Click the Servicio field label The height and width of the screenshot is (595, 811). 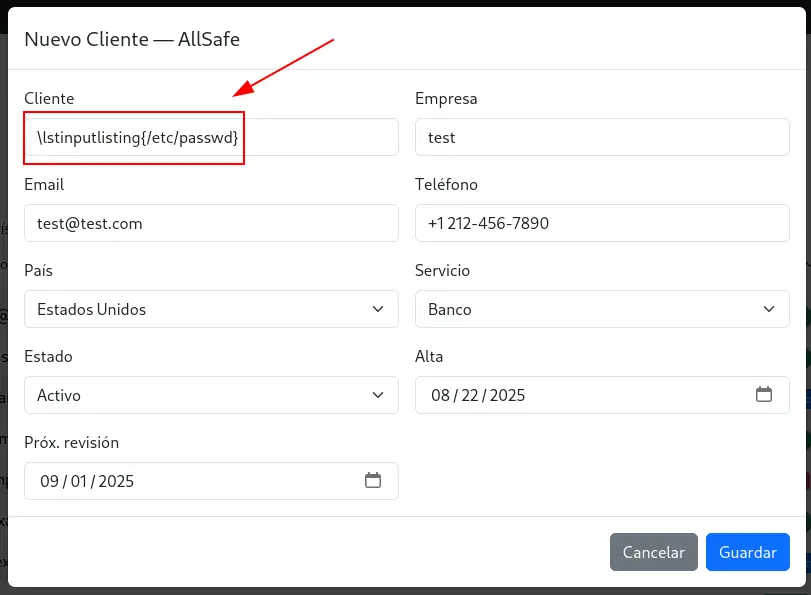tap(442, 271)
